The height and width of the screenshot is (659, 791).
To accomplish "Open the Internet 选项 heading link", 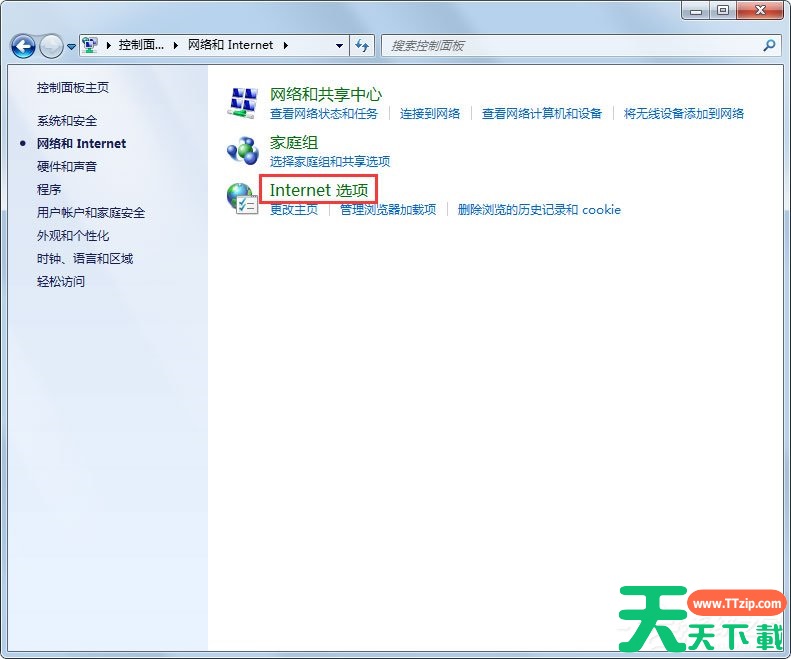I will (x=318, y=190).
